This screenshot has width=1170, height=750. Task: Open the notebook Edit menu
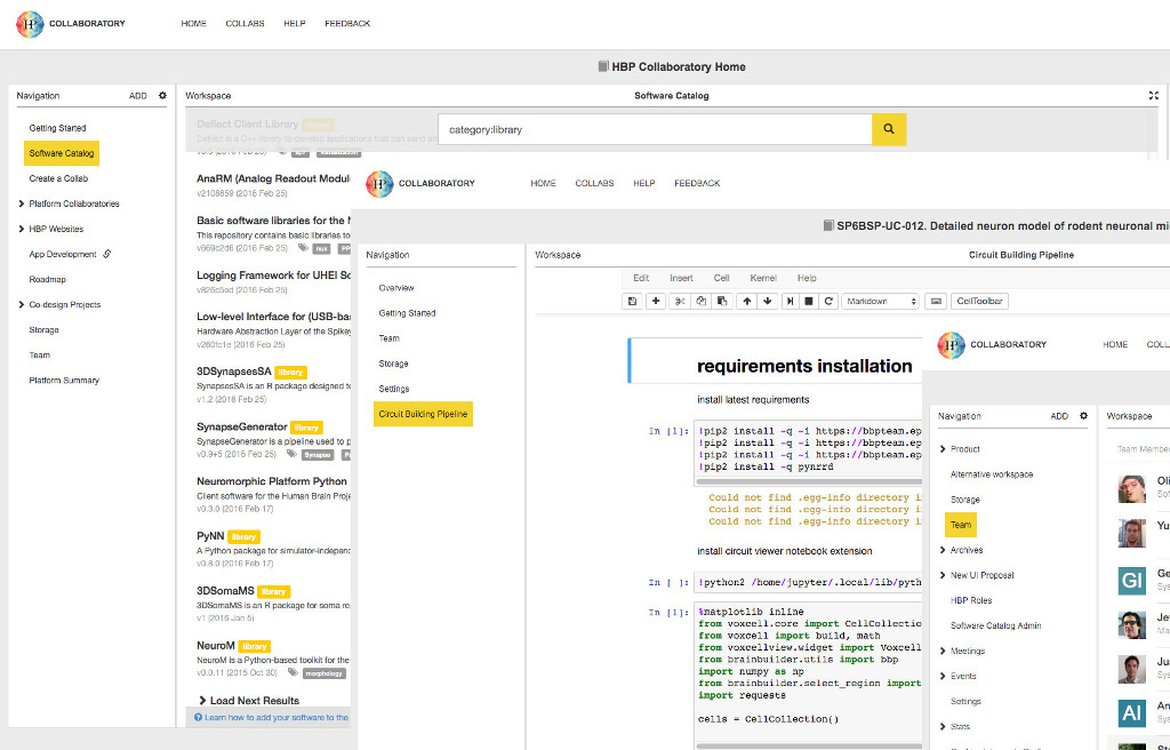(641, 278)
